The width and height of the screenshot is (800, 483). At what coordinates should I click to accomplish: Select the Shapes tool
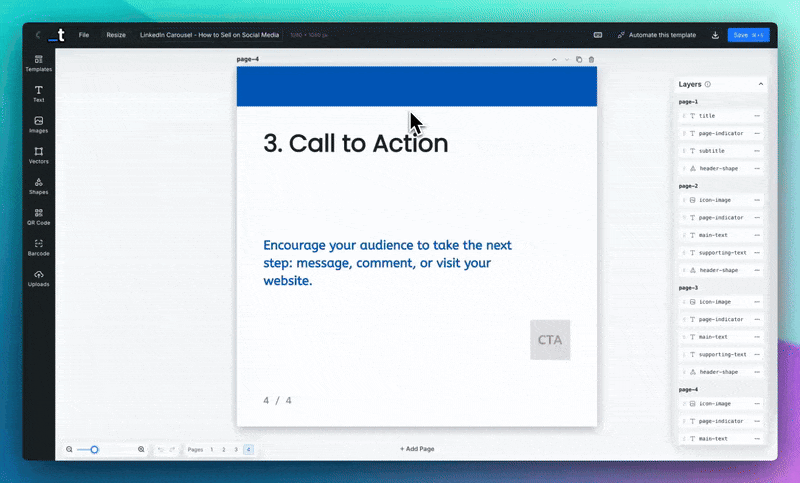pyautogui.click(x=38, y=186)
